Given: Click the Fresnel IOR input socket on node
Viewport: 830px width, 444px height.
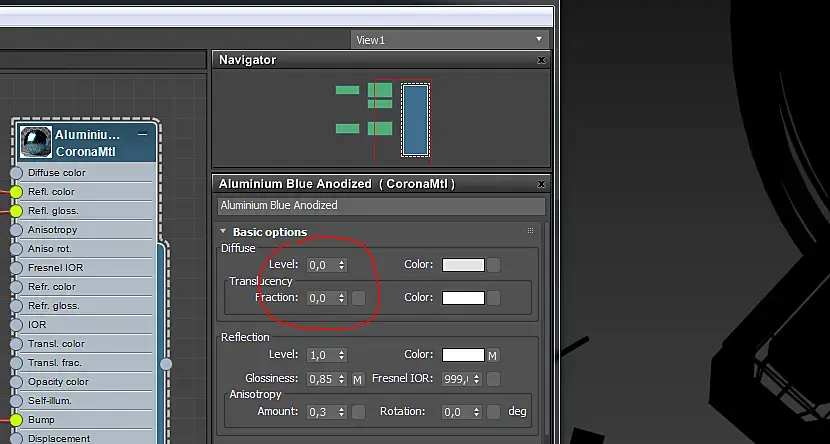Looking at the screenshot, I should pyautogui.click(x=16, y=268).
